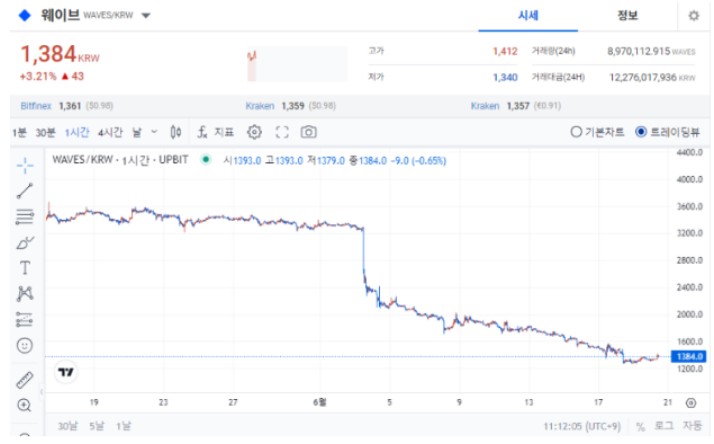
Task: Set date range to 30날
Action: (67, 426)
